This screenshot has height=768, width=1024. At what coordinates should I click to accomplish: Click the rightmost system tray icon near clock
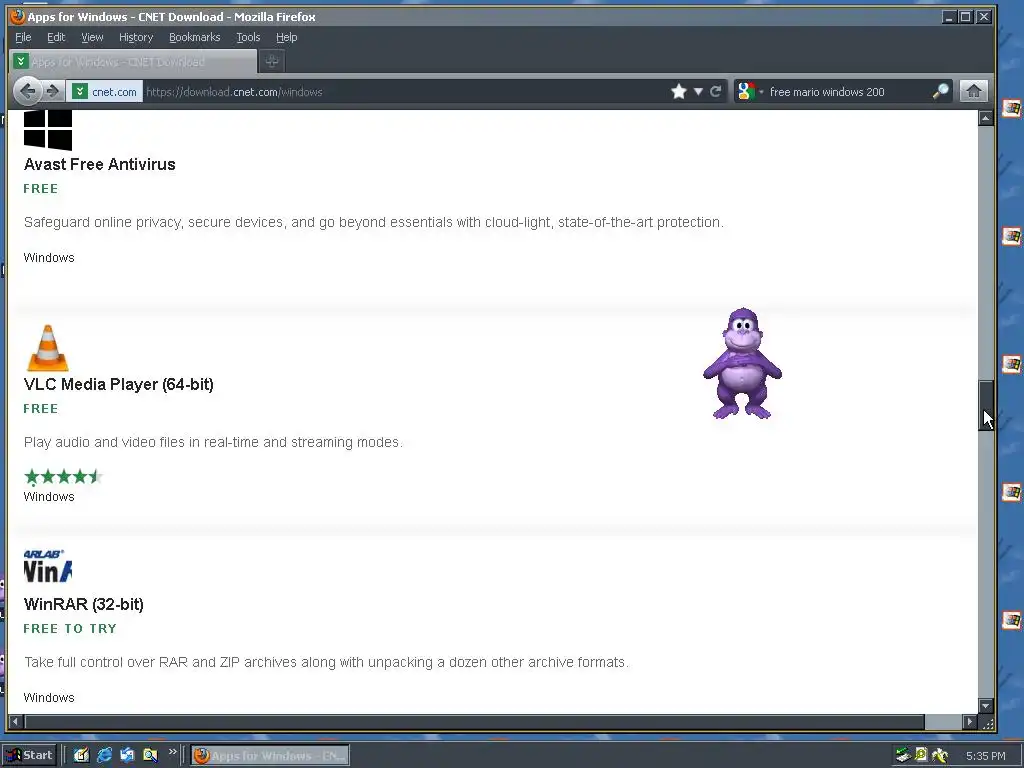click(x=940, y=756)
